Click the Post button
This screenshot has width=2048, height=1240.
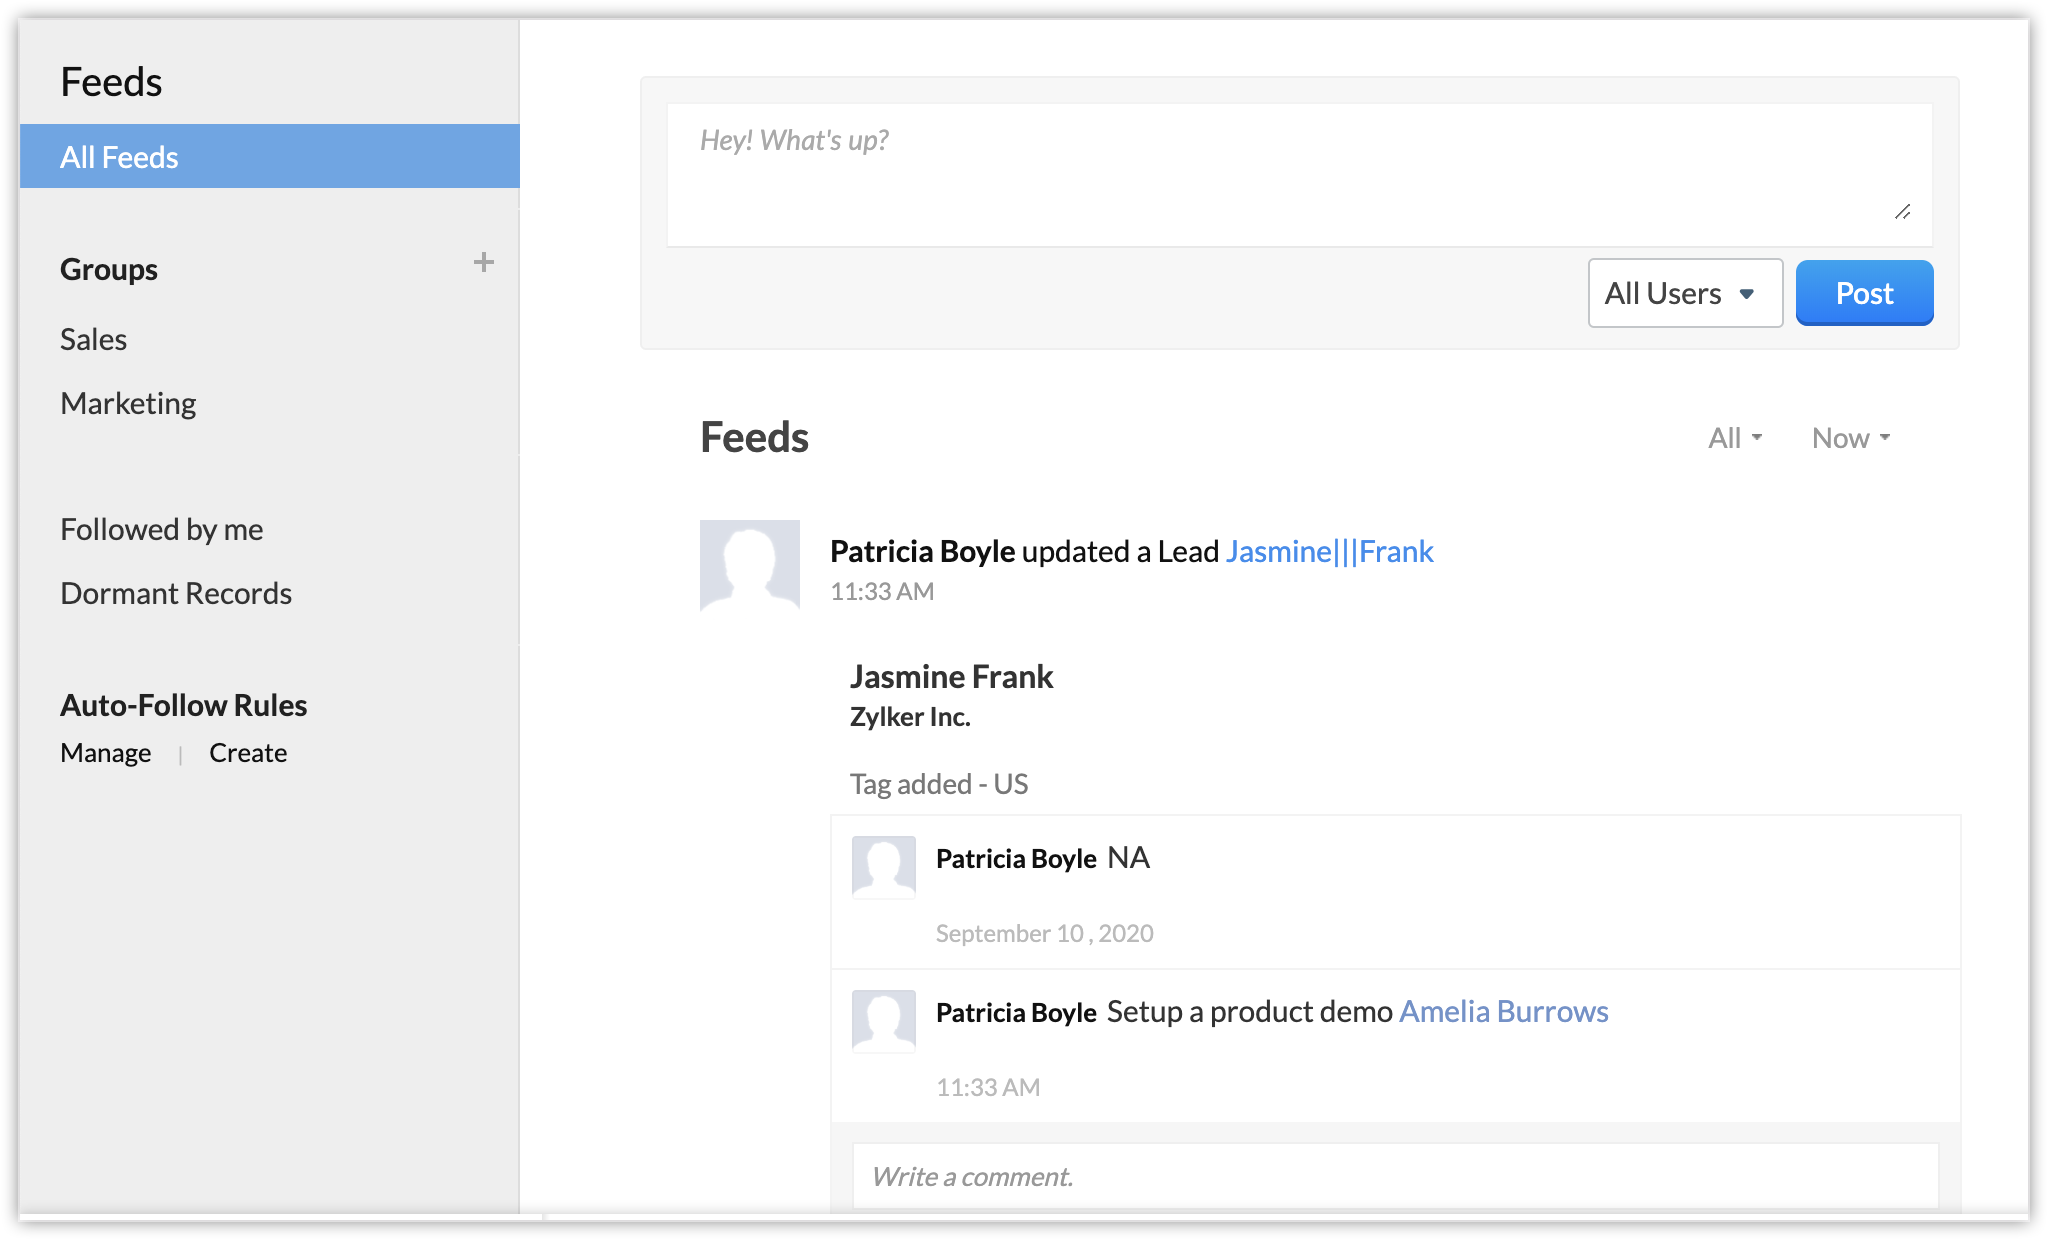pos(1863,293)
